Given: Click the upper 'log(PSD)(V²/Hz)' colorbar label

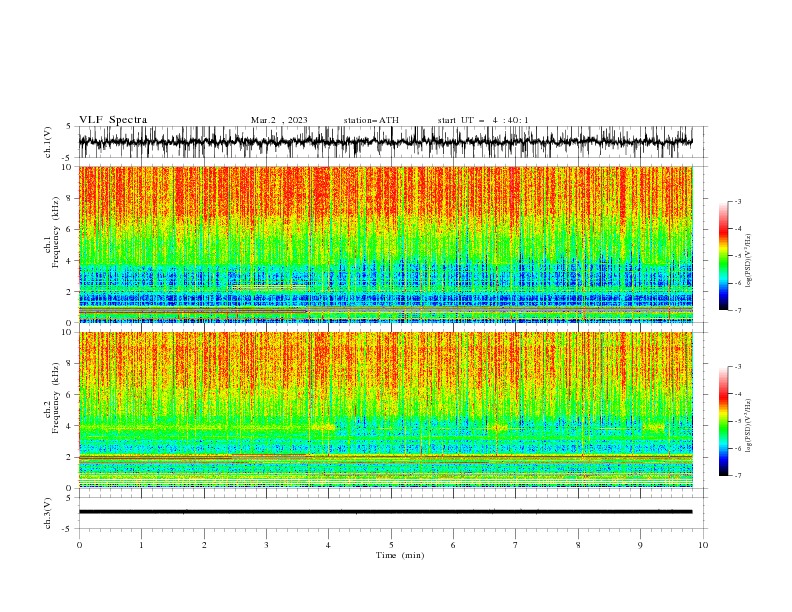Looking at the screenshot, I should pyautogui.click(x=749, y=261).
